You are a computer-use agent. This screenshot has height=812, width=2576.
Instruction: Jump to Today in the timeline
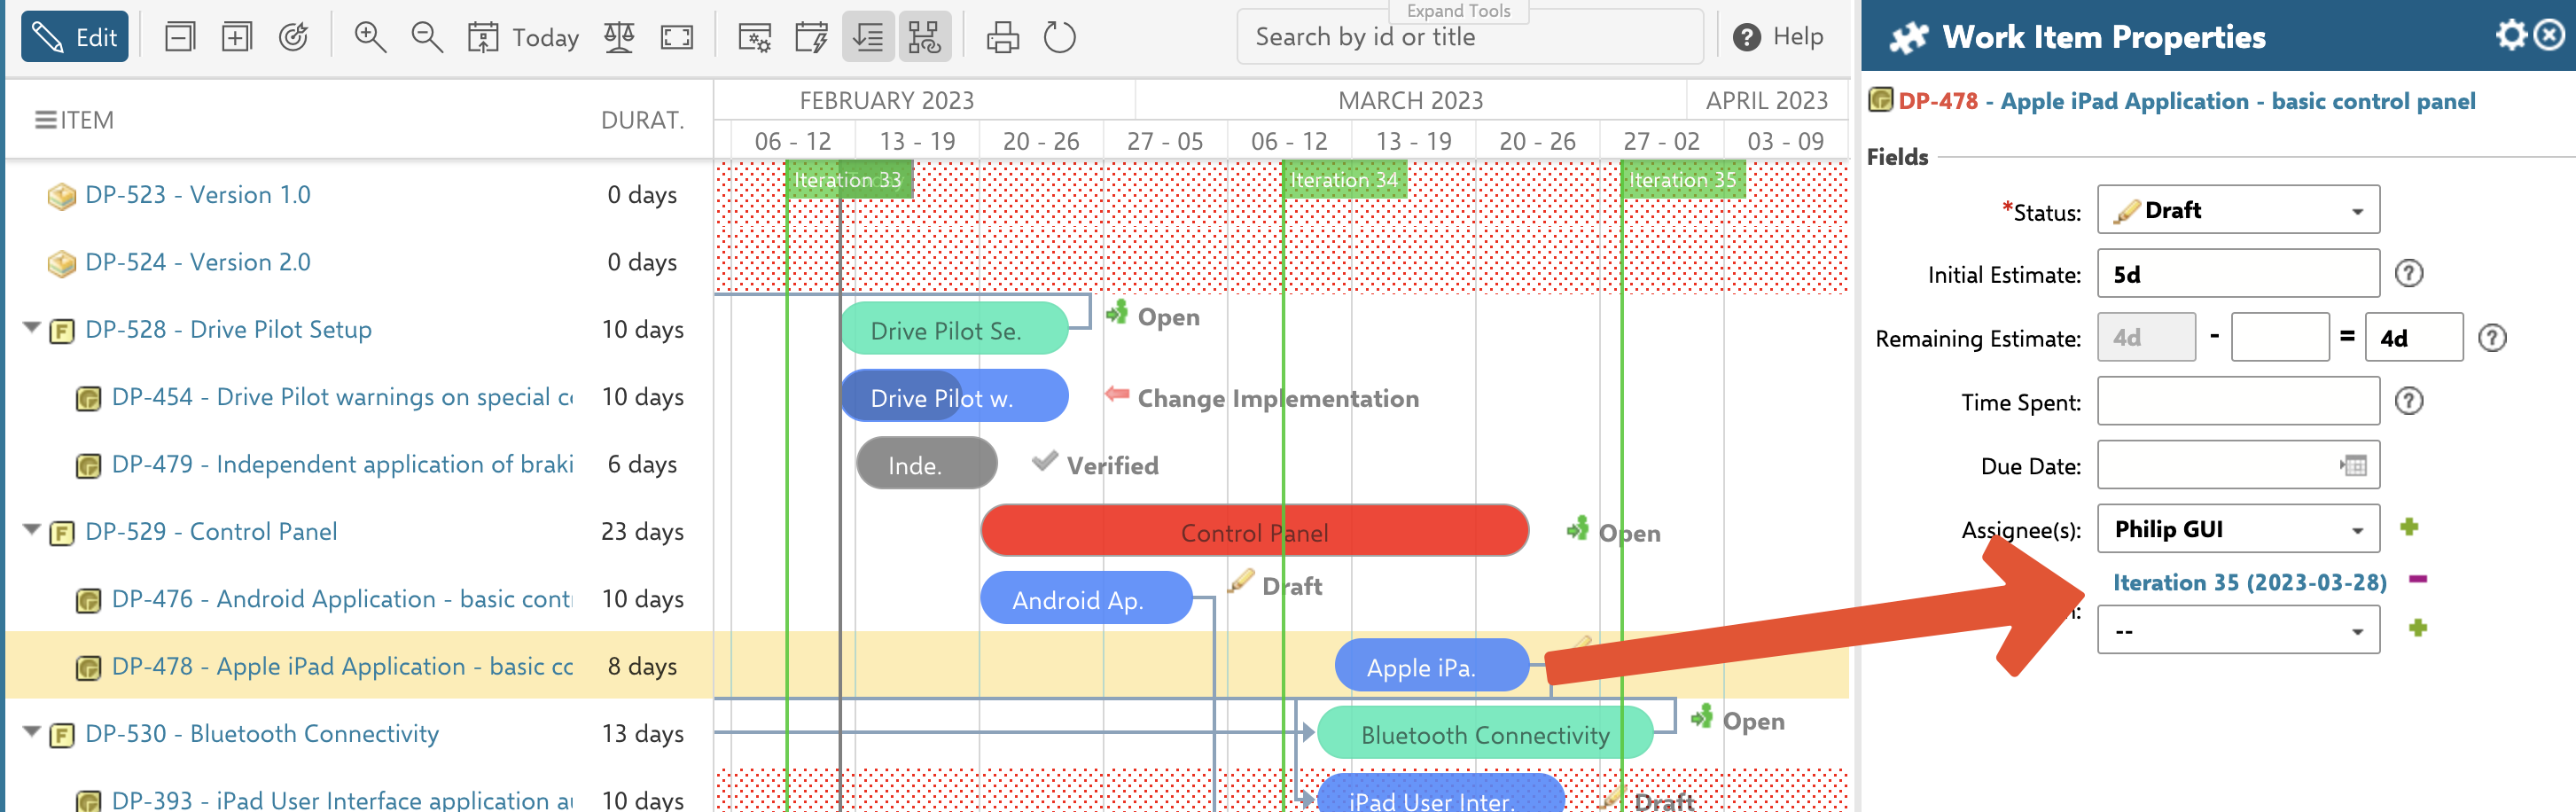coord(523,37)
